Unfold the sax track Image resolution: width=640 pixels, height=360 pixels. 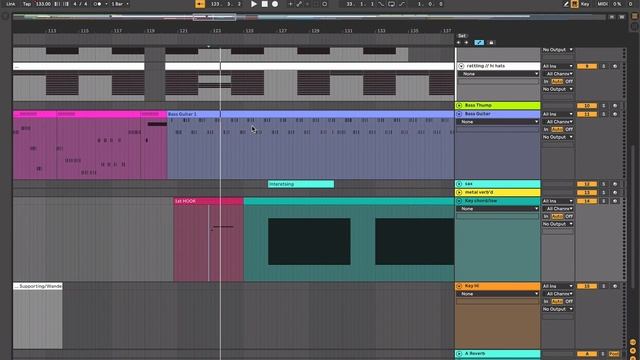460,184
